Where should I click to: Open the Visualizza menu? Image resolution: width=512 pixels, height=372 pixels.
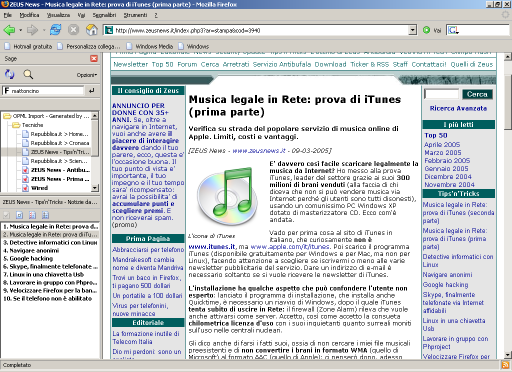coord(58,15)
